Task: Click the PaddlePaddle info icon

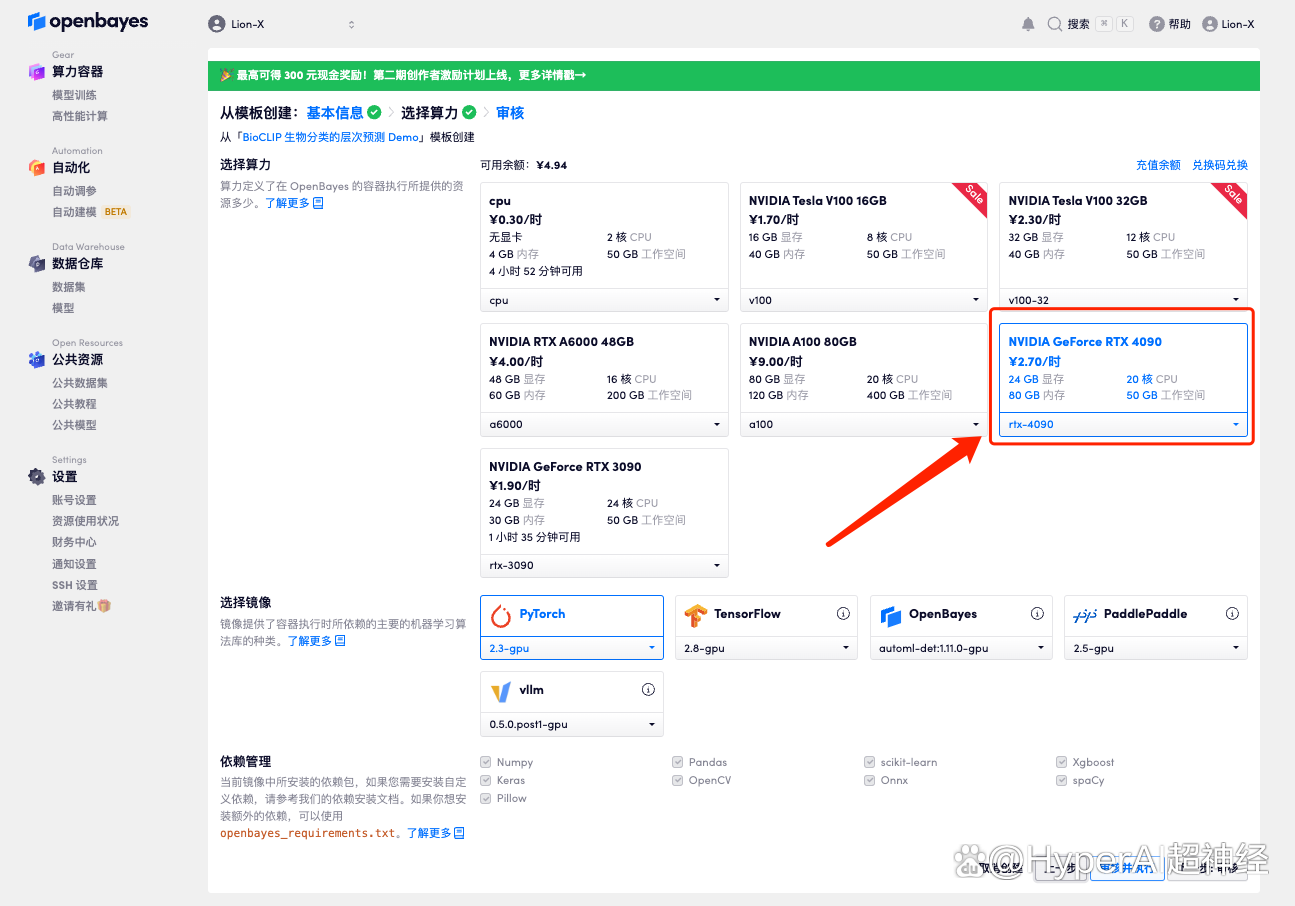Action: (x=1232, y=614)
